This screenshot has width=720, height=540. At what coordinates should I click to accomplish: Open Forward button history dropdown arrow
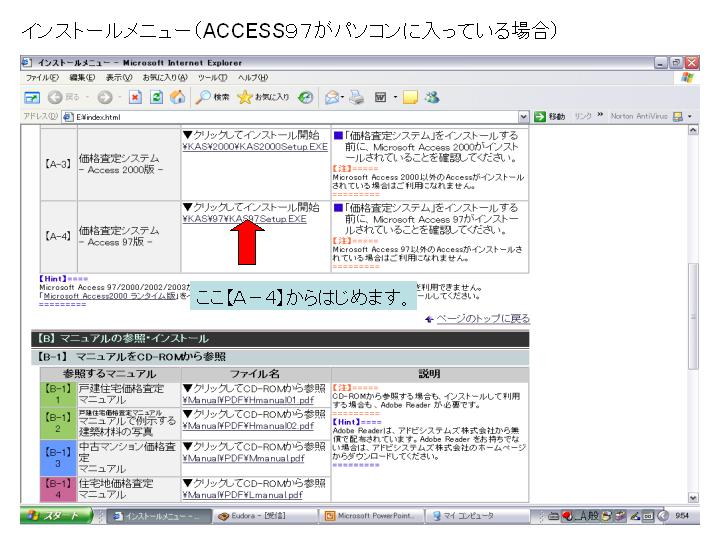pyautogui.click(x=119, y=97)
